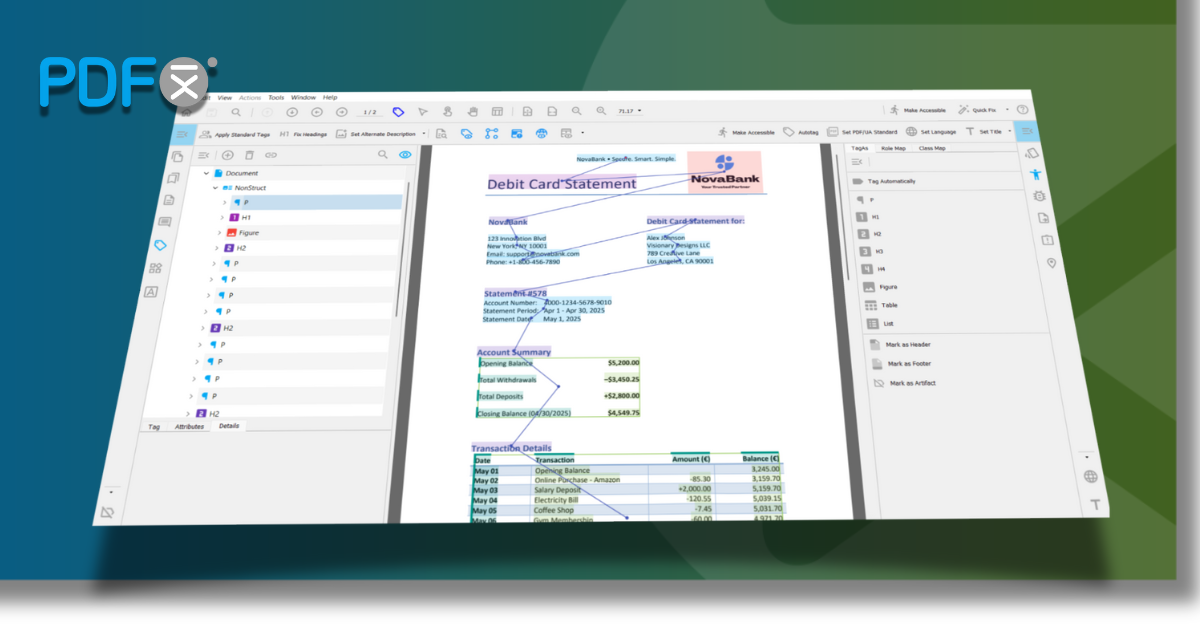This screenshot has width=1200, height=628.
Task: Click Mark as Artifact
Action: point(904,383)
